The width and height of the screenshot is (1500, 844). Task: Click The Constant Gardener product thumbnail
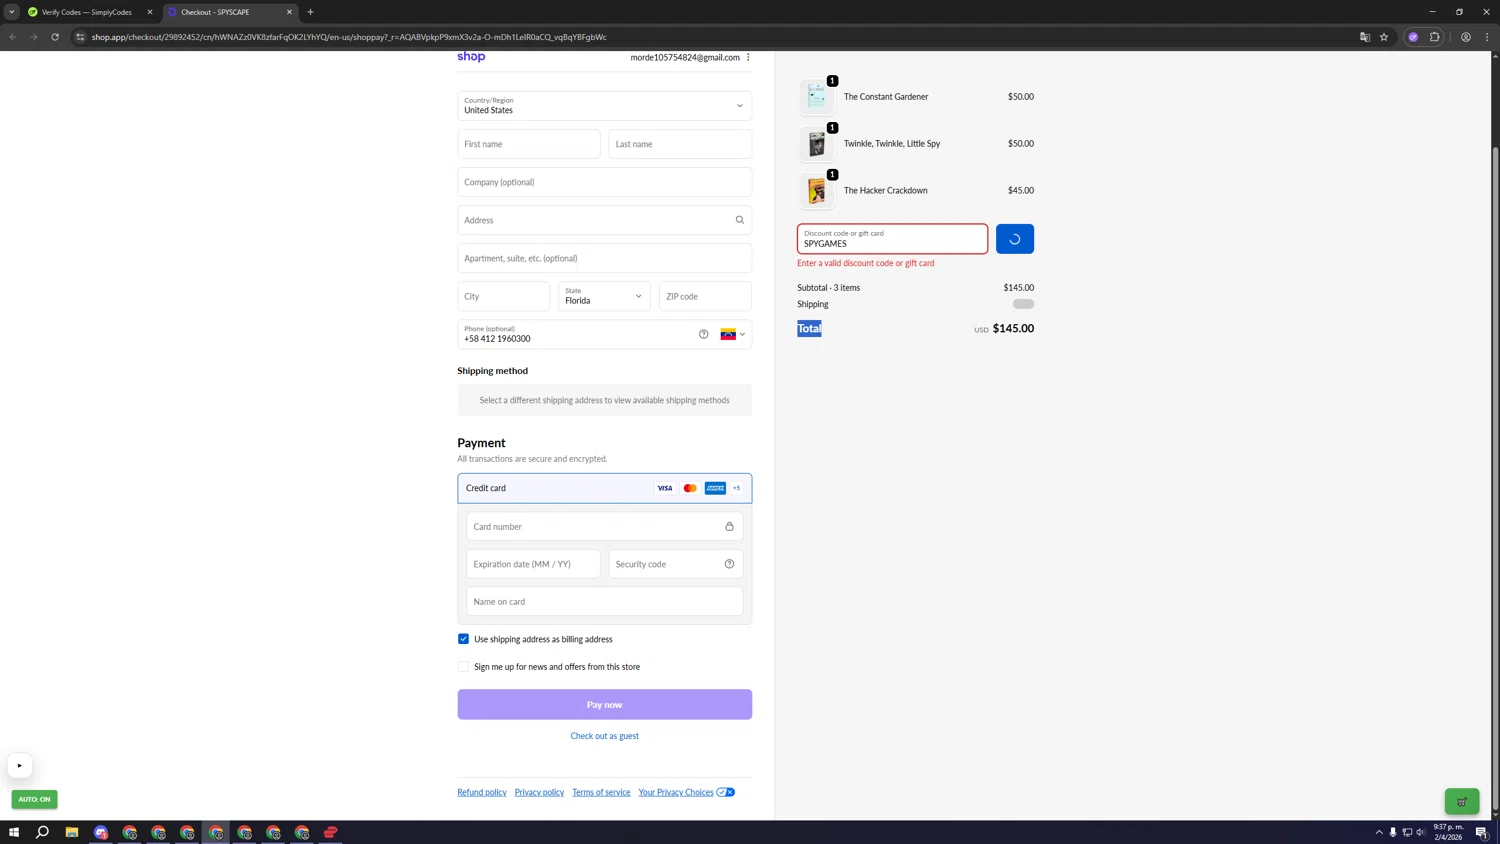pos(817,97)
